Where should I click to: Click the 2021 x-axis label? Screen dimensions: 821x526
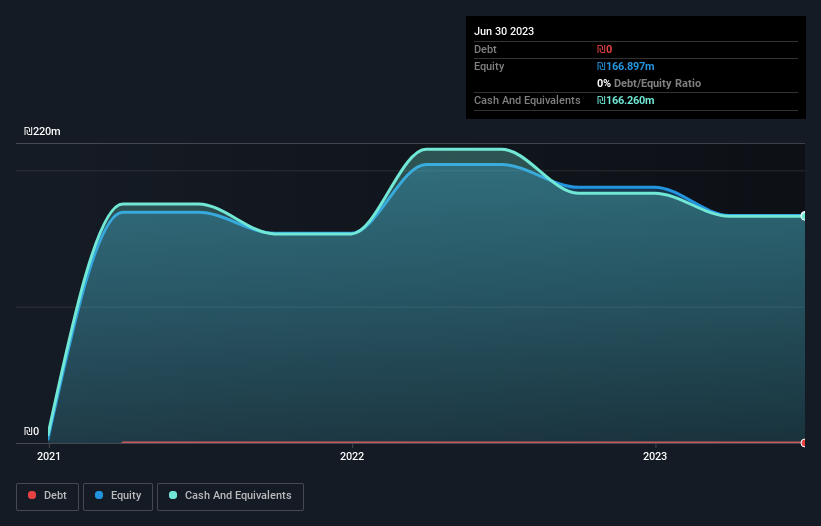pos(49,456)
